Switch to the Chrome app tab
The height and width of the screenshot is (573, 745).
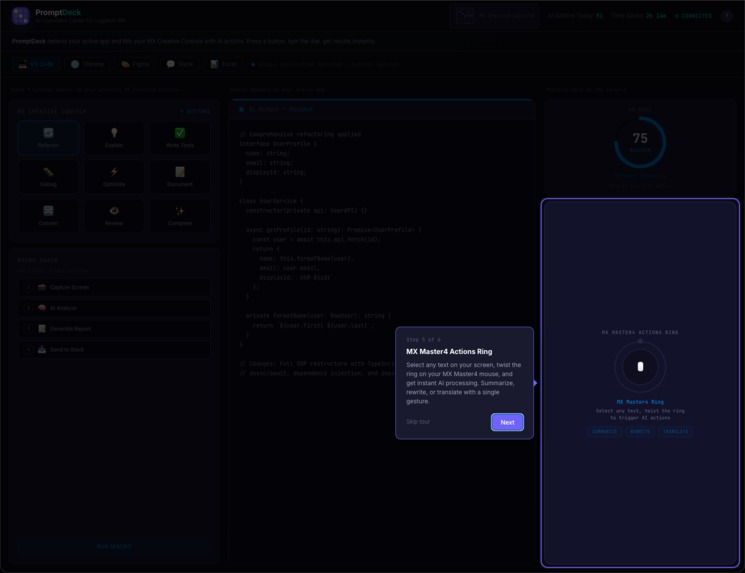coord(87,64)
